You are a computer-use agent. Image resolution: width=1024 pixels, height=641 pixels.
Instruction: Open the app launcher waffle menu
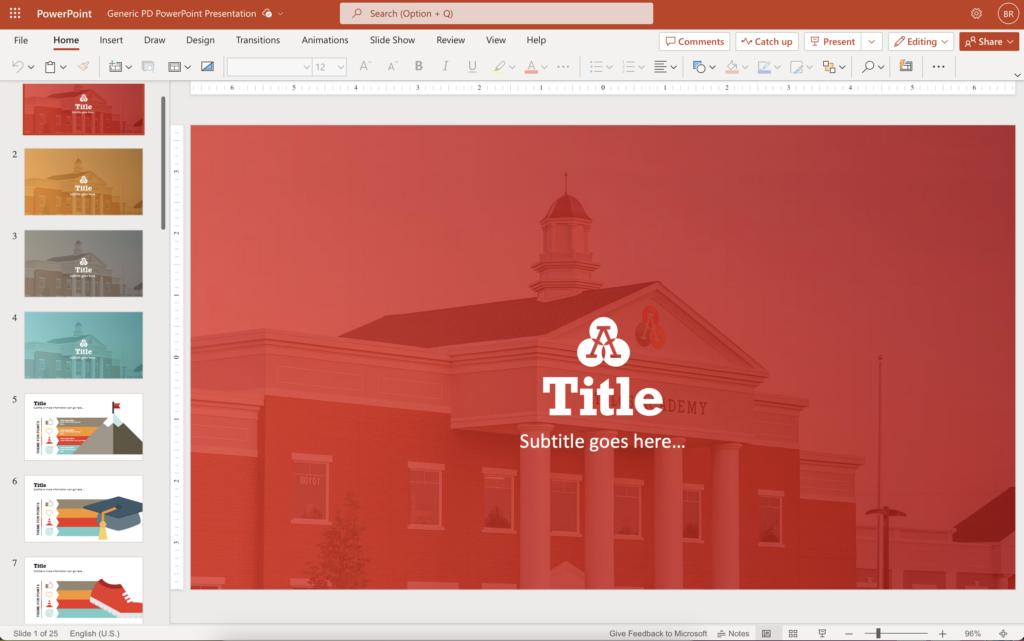[15, 13]
